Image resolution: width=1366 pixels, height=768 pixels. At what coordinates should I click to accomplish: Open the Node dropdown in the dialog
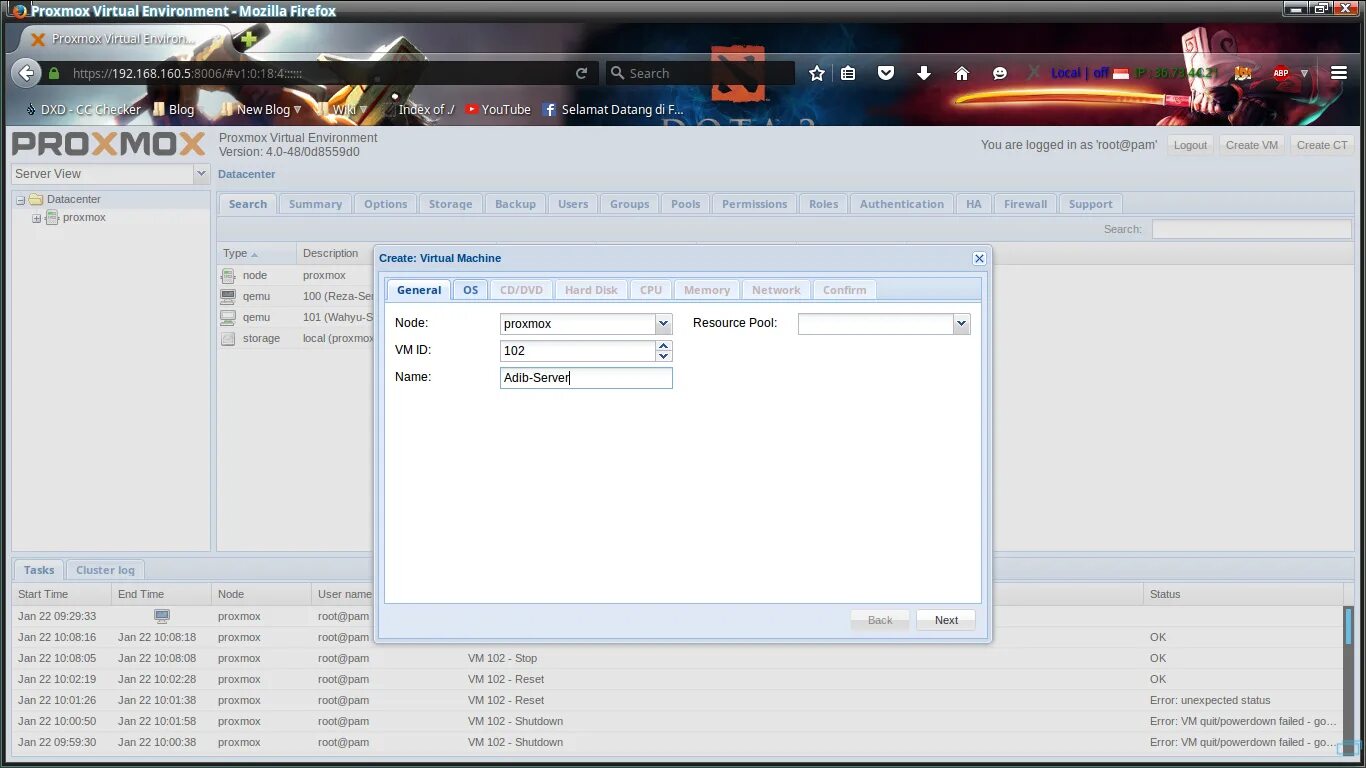(x=663, y=324)
